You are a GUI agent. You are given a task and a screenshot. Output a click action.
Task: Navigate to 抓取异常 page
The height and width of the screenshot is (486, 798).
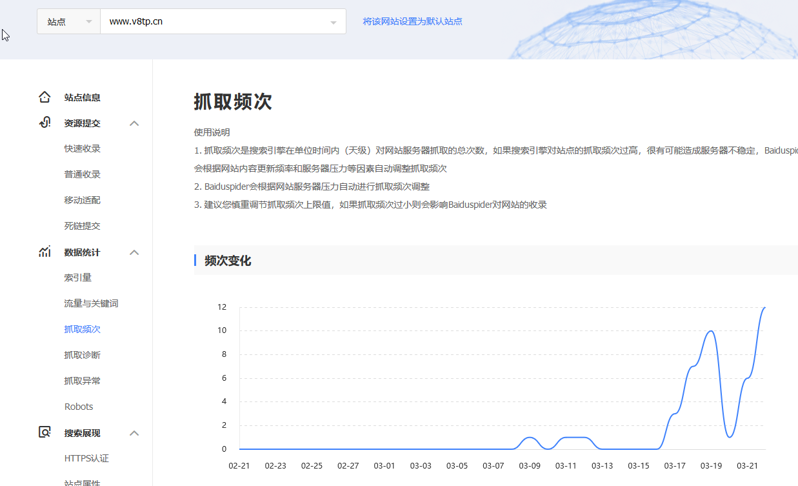tap(82, 381)
